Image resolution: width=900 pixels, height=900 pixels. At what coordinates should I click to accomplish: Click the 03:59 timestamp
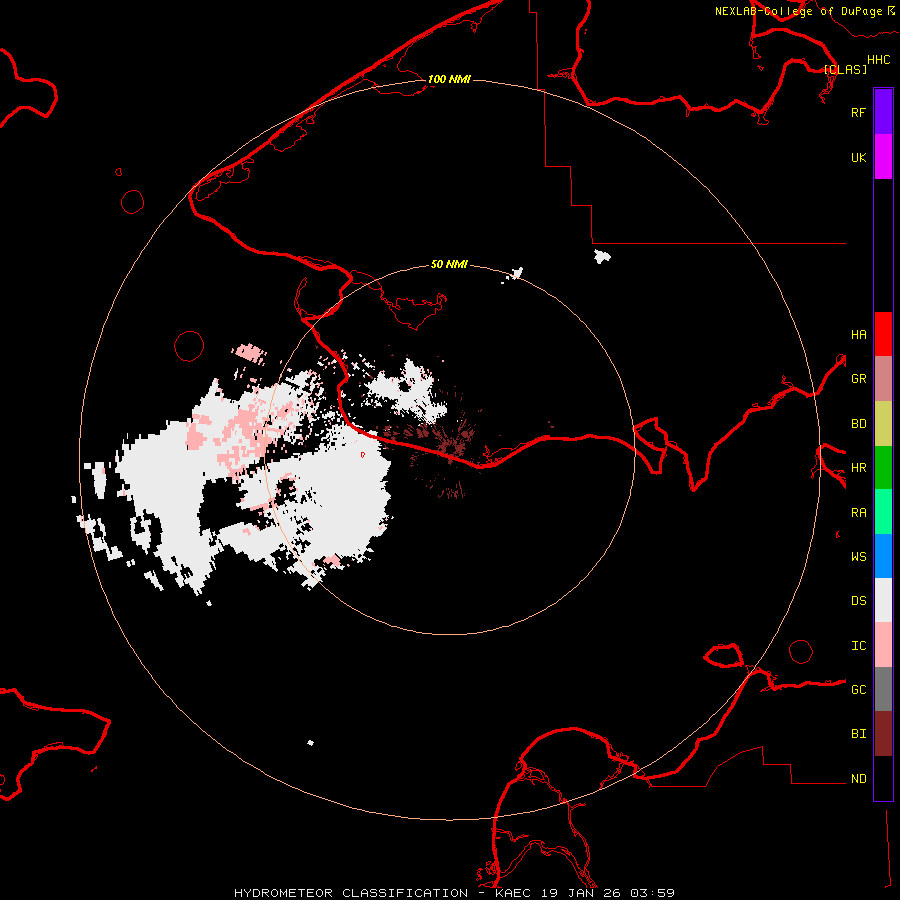652,893
